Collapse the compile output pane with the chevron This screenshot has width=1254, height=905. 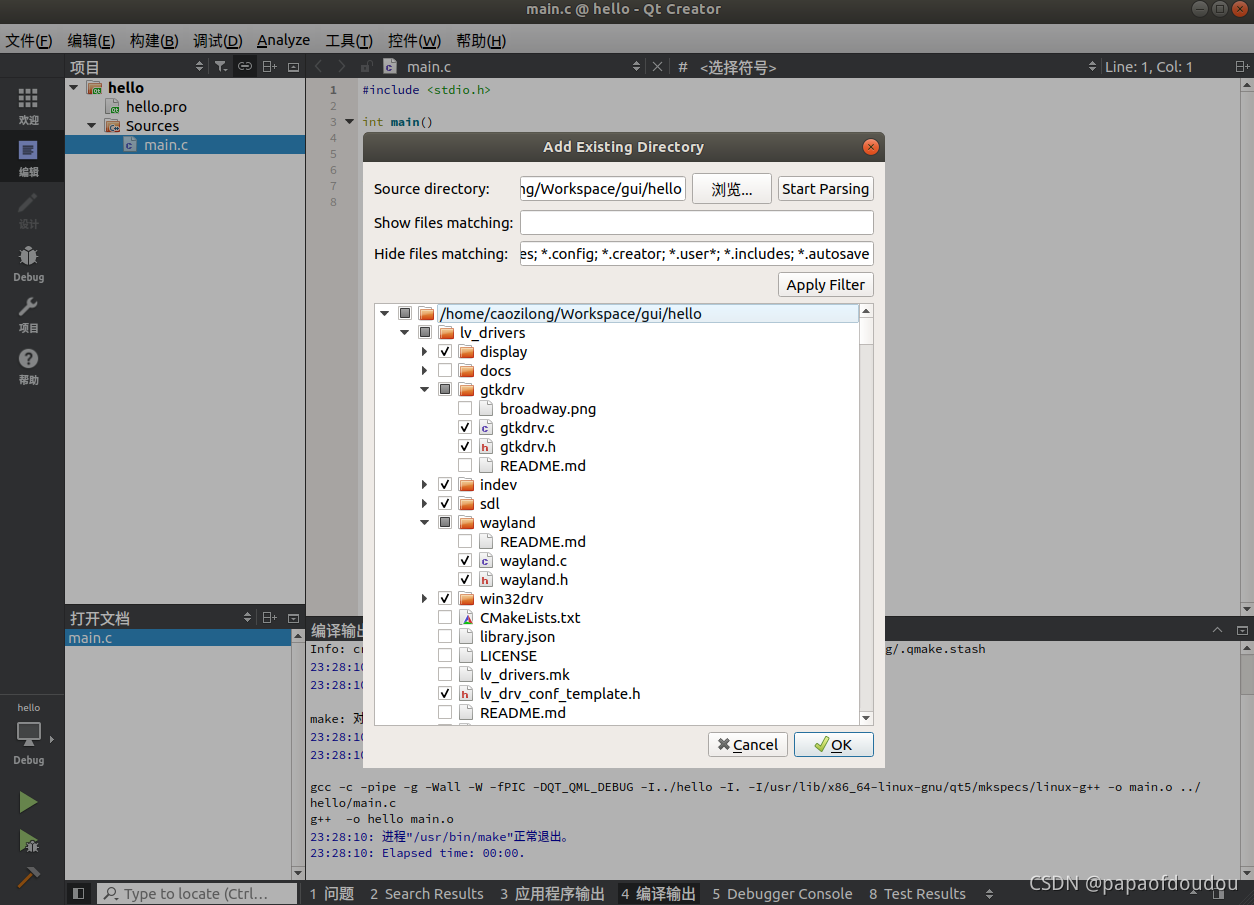1217,630
